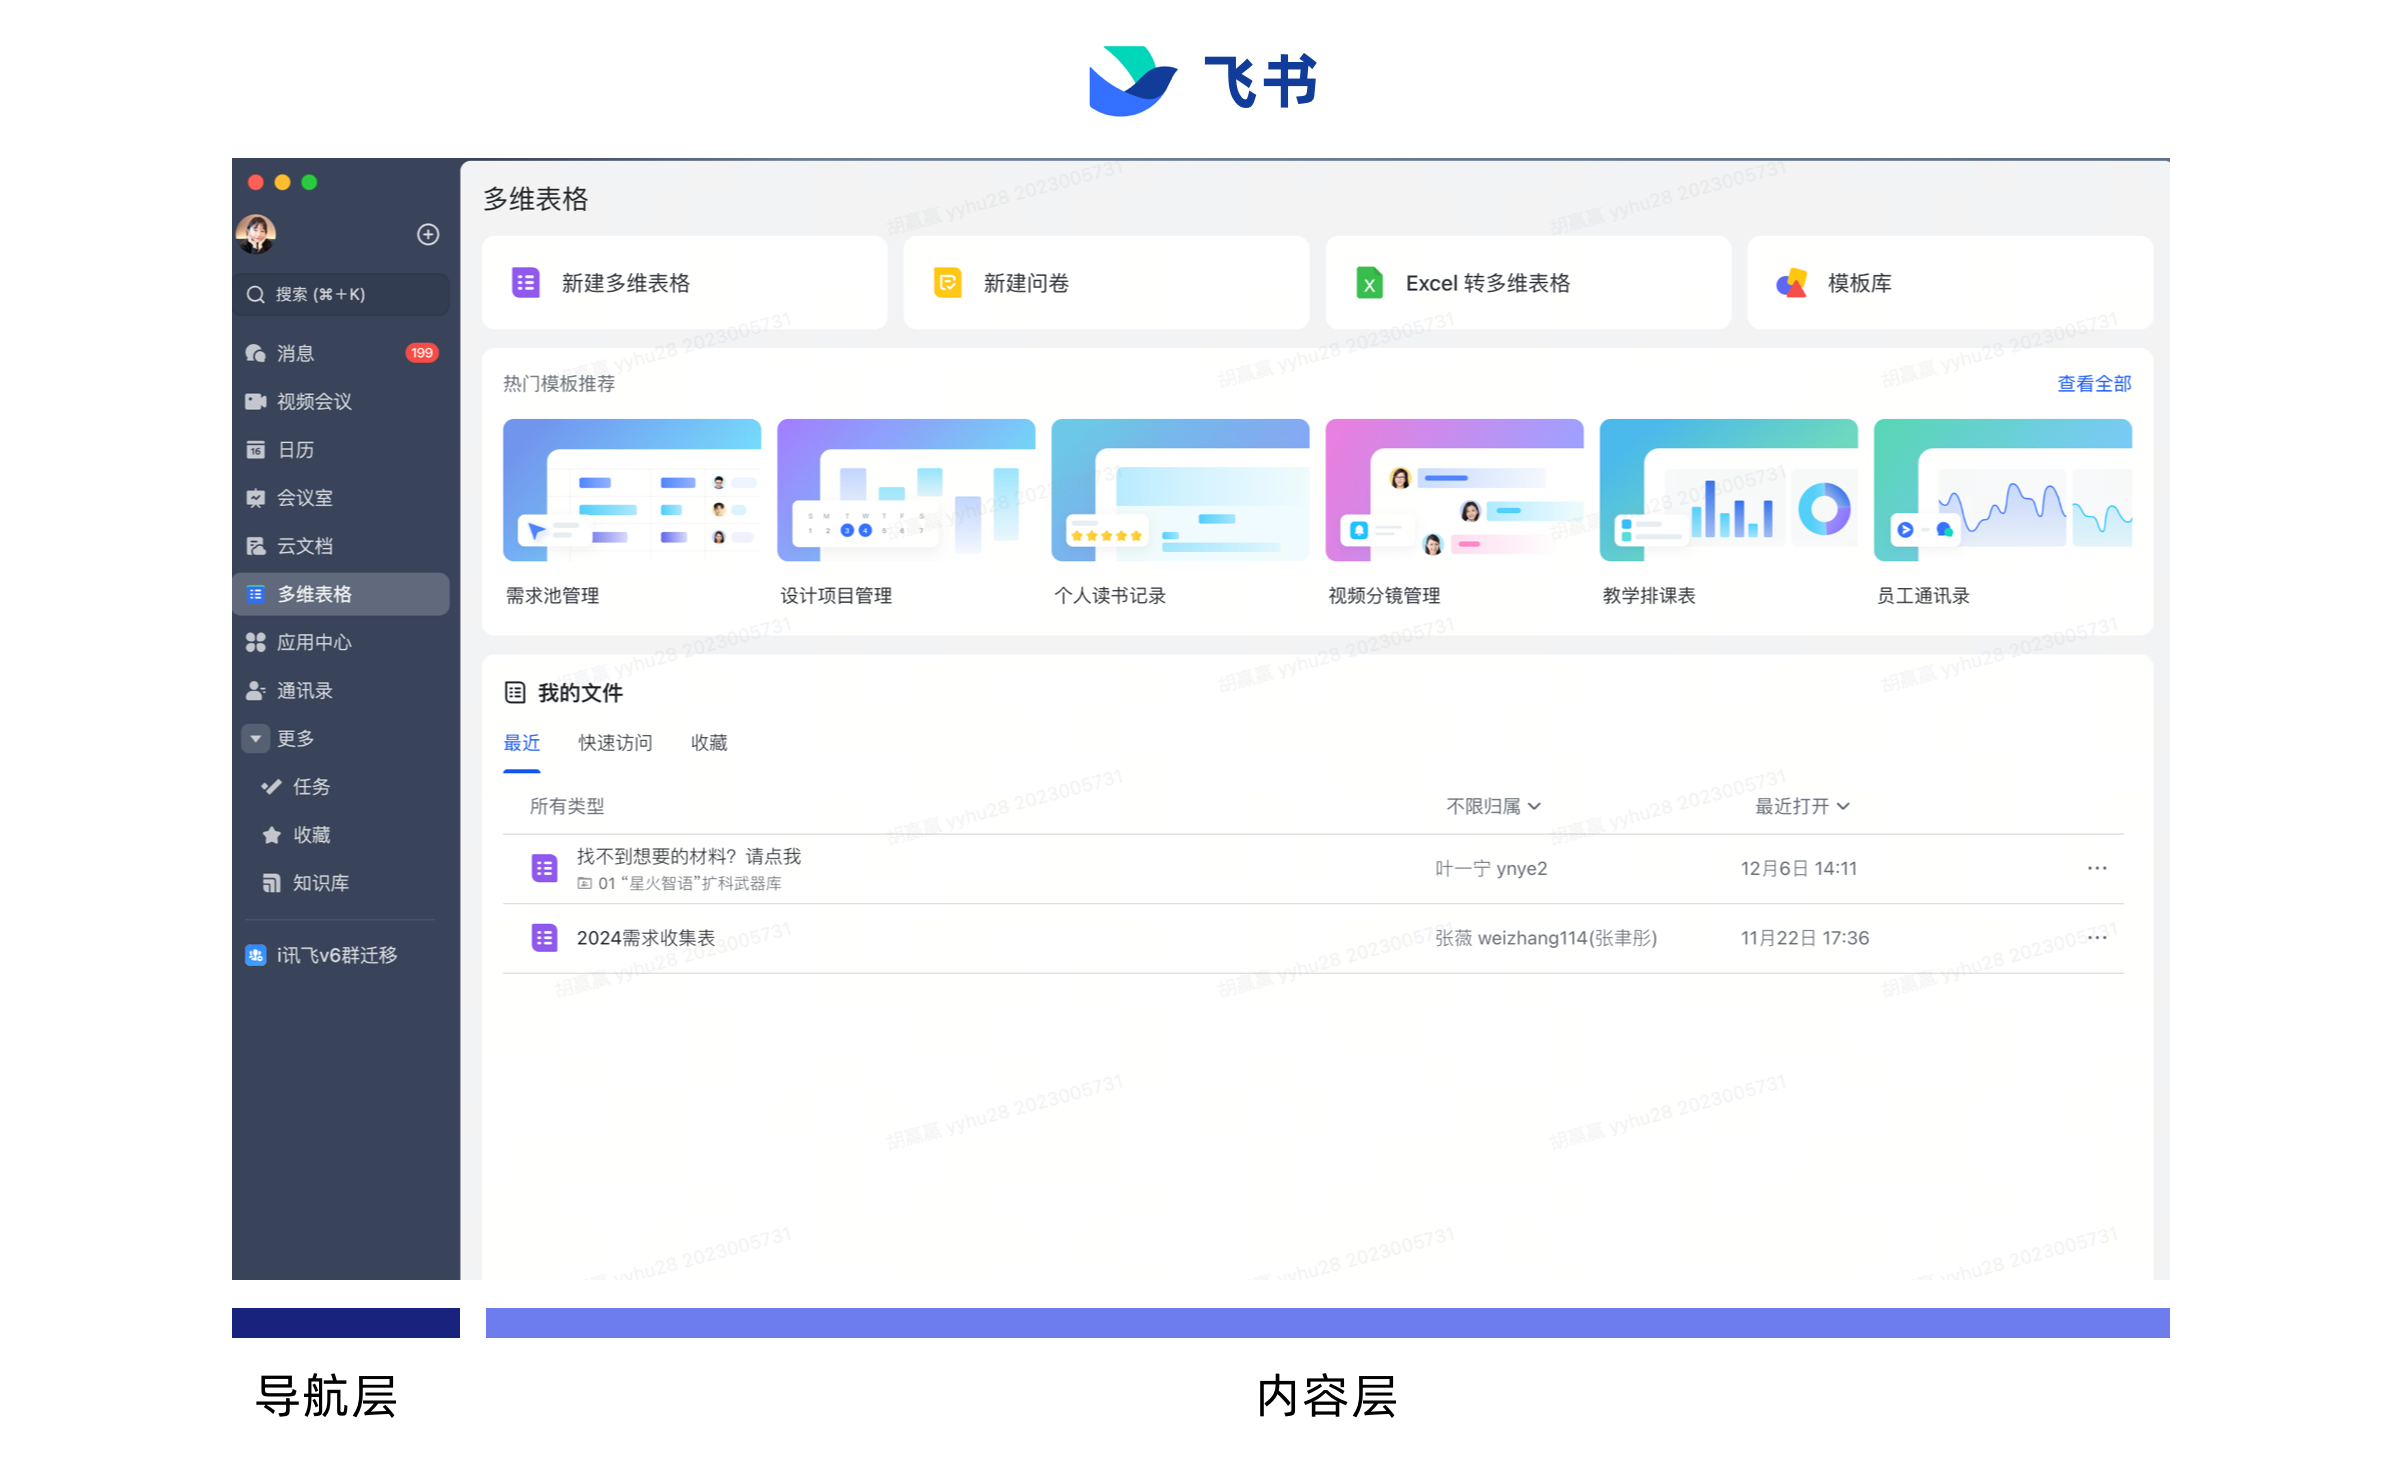Switch to the 快速访问 tab
This screenshot has height=1470, width=2400.
click(x=613, y=742)
